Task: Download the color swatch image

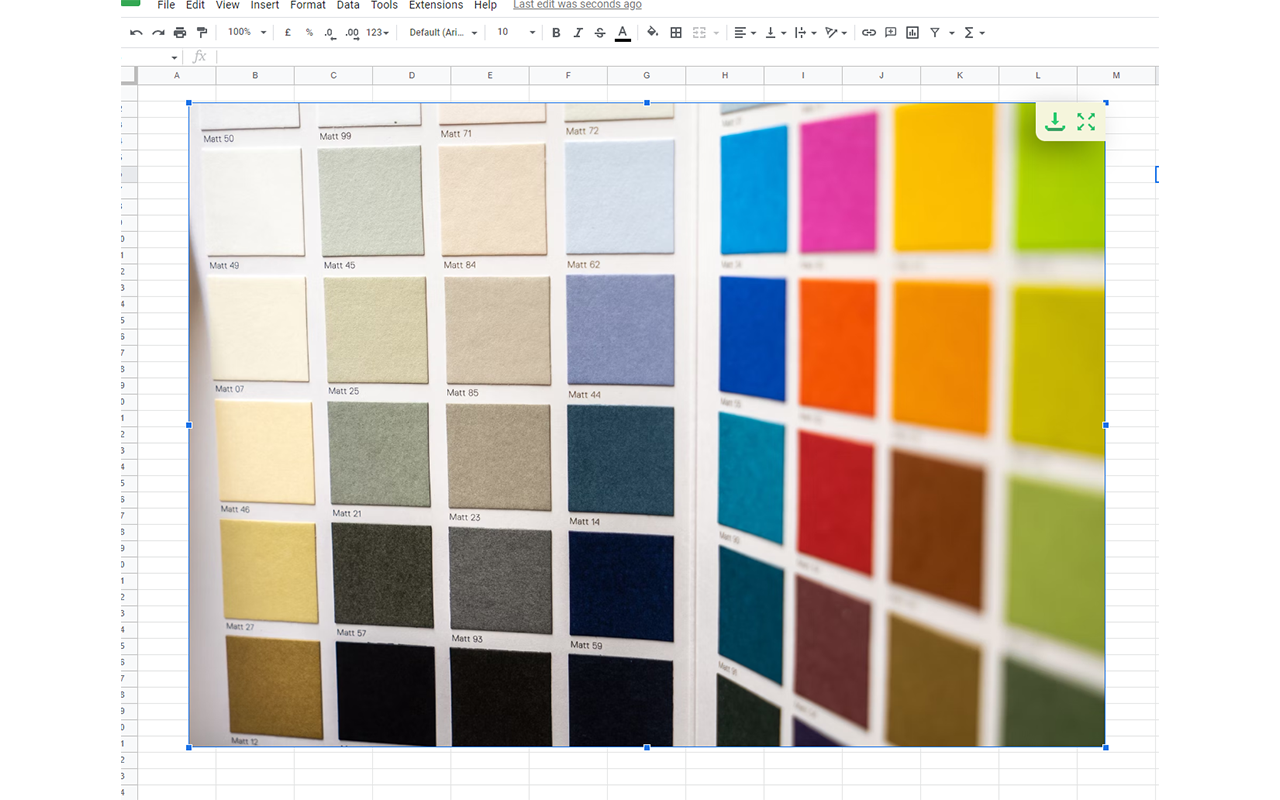Action: click(x=1055, y=121)
